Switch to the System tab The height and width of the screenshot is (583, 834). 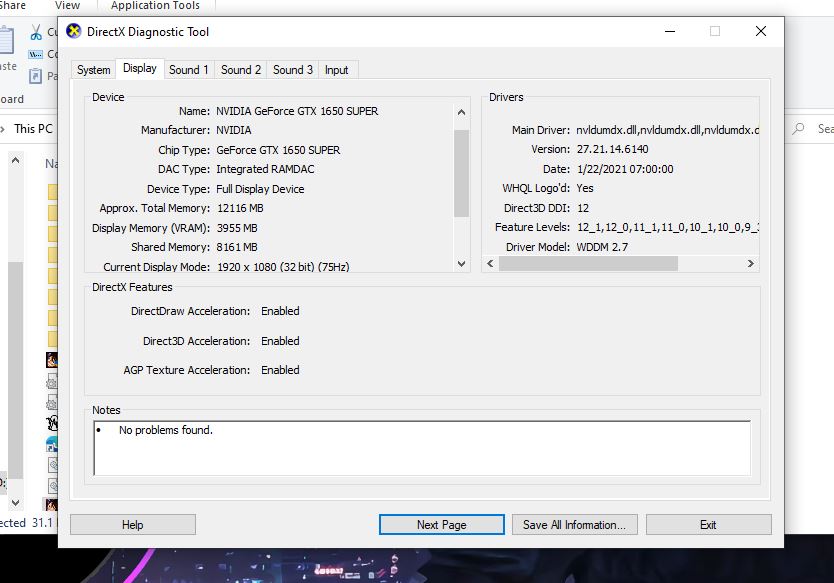93,70
